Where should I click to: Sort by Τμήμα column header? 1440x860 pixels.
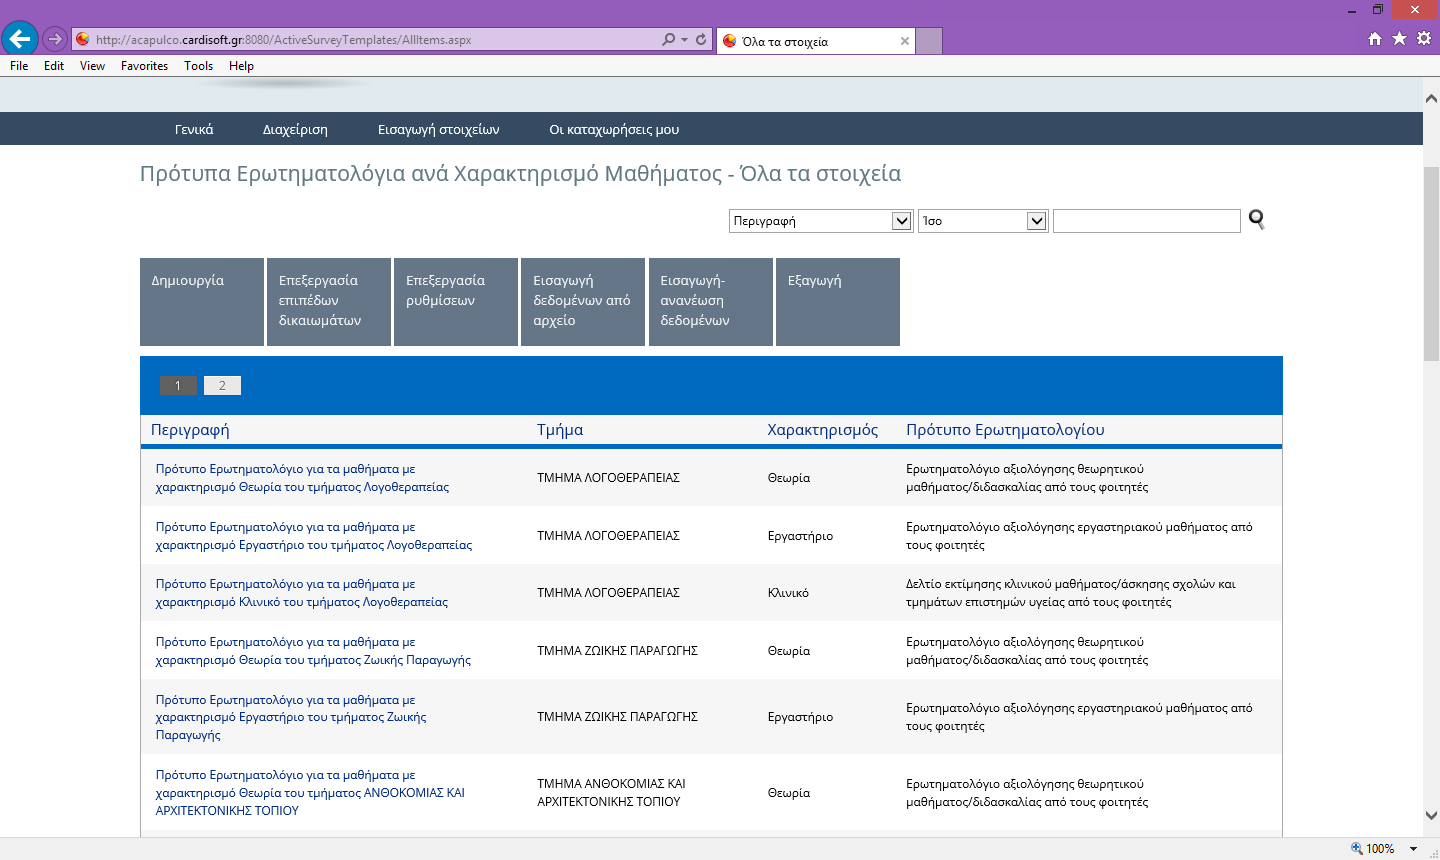pyautogui.click(x=560, y=430)
